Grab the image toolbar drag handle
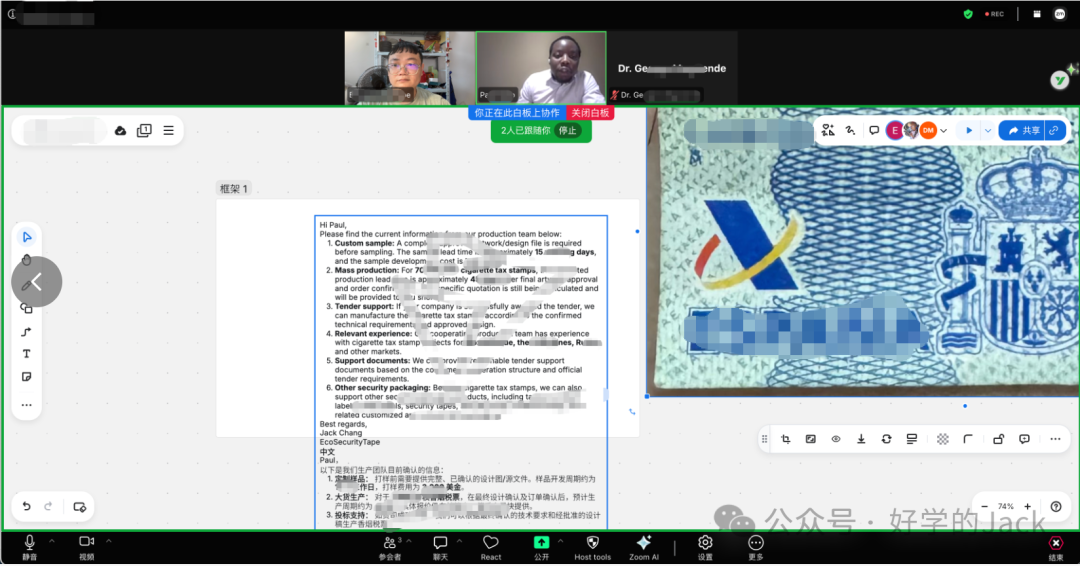The width and height of the screenshot is (1080, 566). click(x=765, y=439)
